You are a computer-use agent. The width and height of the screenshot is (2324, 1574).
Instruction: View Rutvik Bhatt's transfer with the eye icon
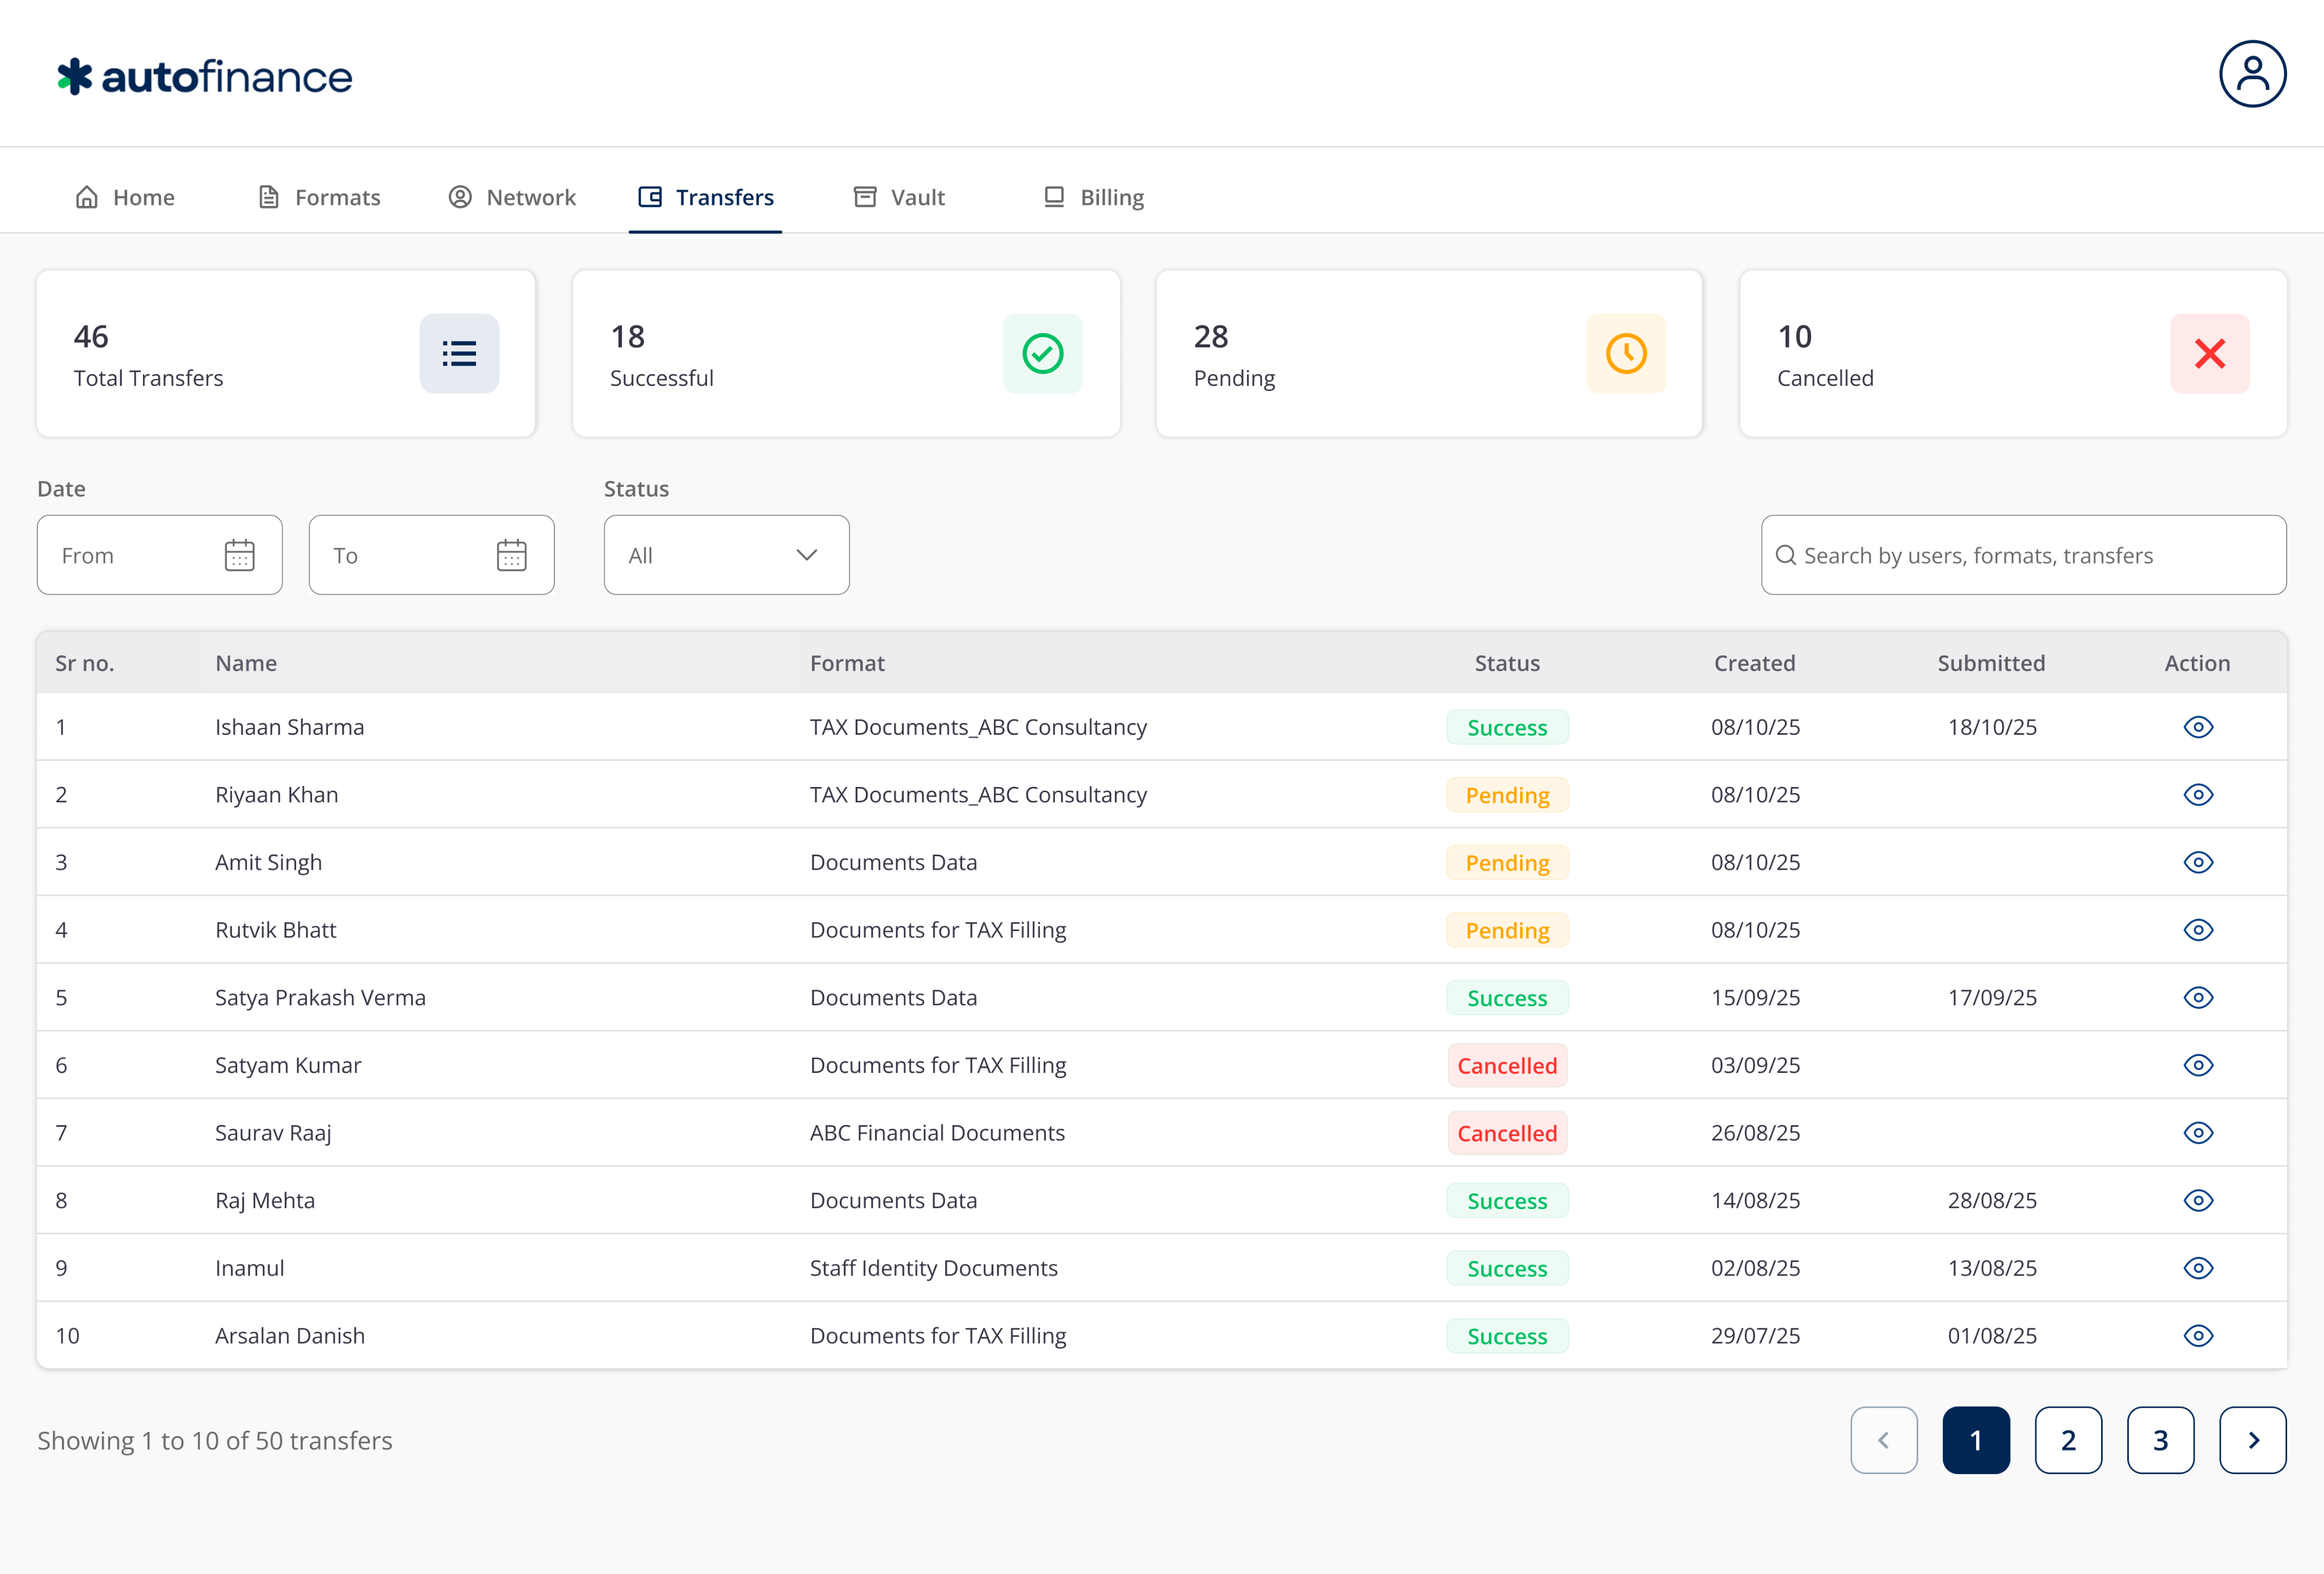(2198, 930)
